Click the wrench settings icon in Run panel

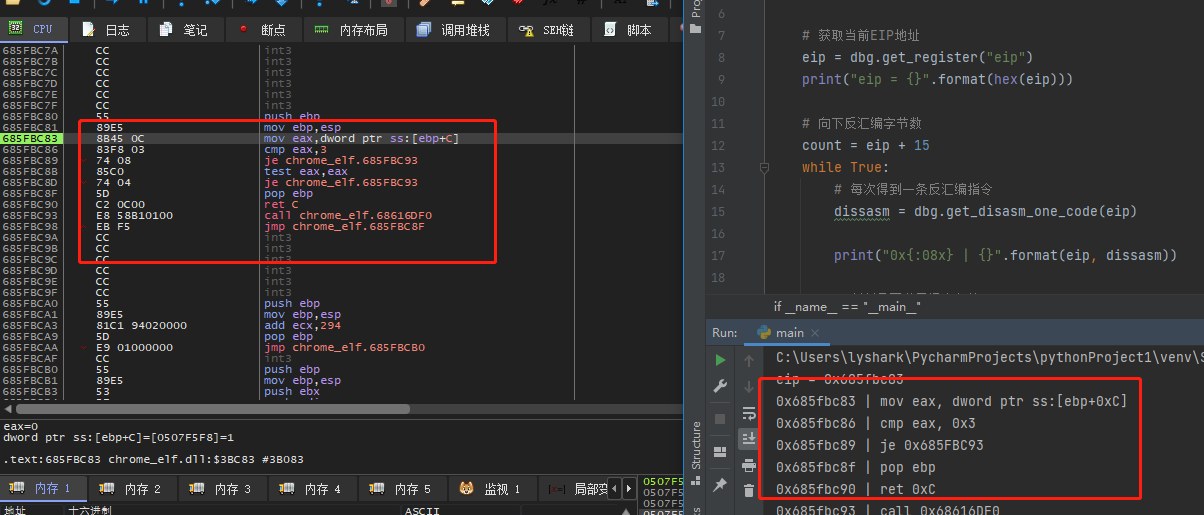pyautogui.click(x=720, y=386)
